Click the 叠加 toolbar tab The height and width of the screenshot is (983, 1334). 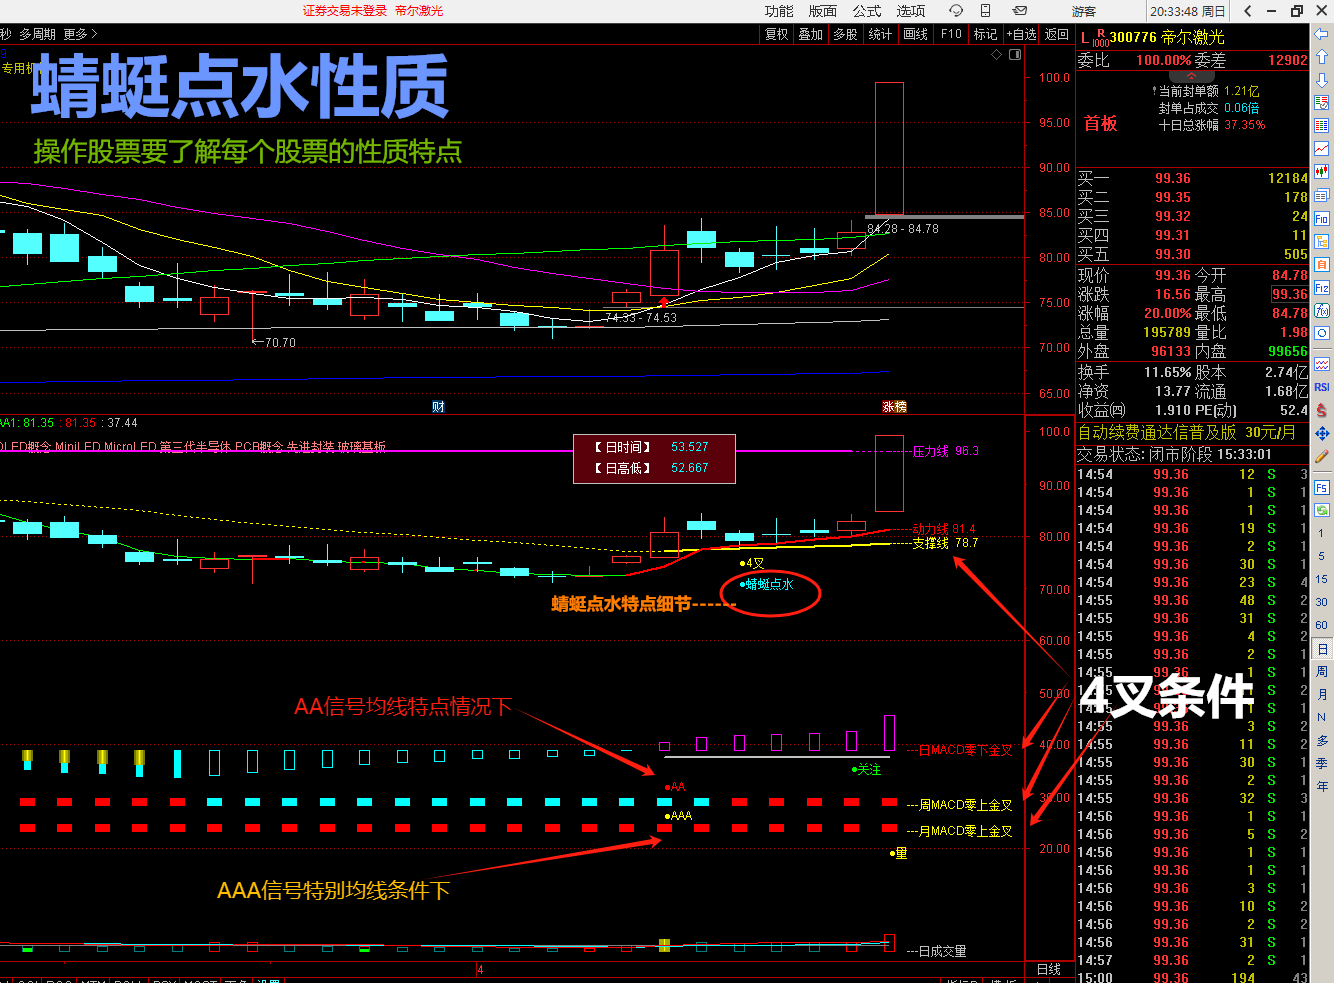point(811,34)
